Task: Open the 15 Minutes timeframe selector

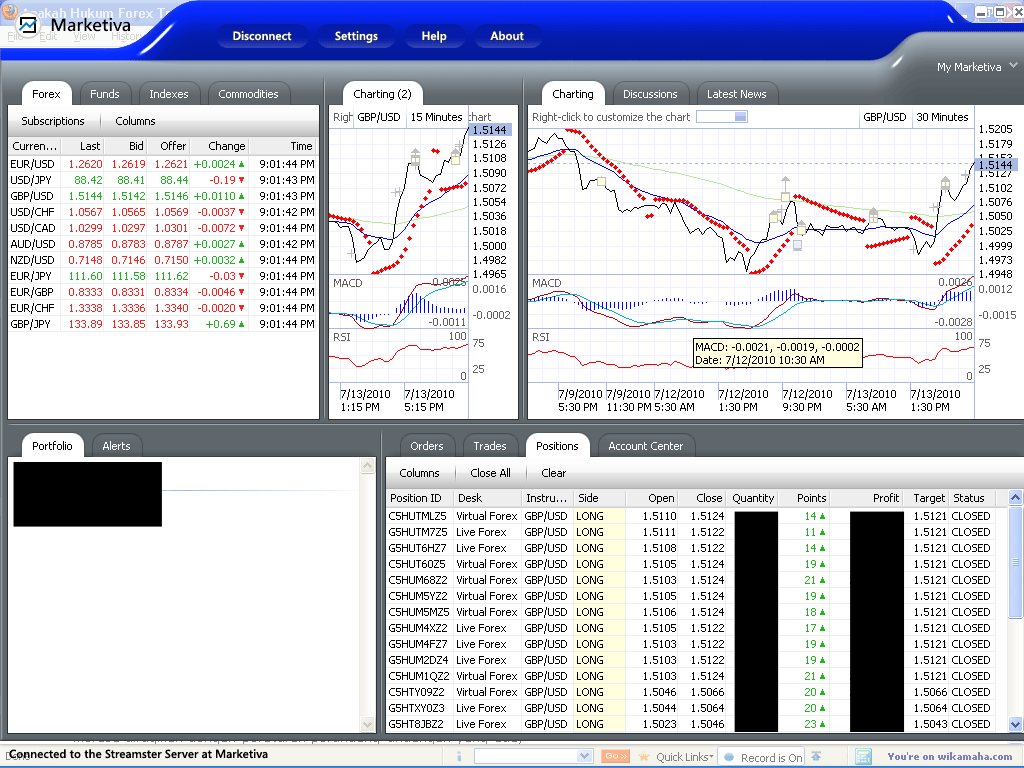Action: 436,117
